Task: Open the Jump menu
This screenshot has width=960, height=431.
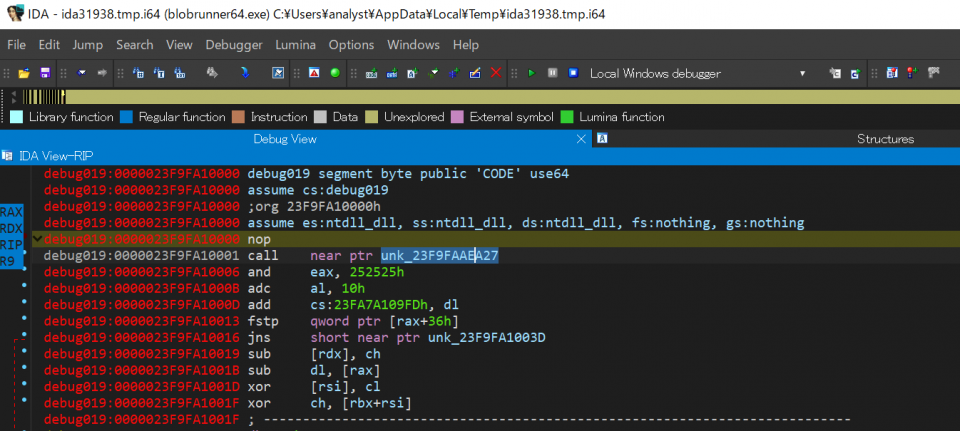Action: [88, 45]
